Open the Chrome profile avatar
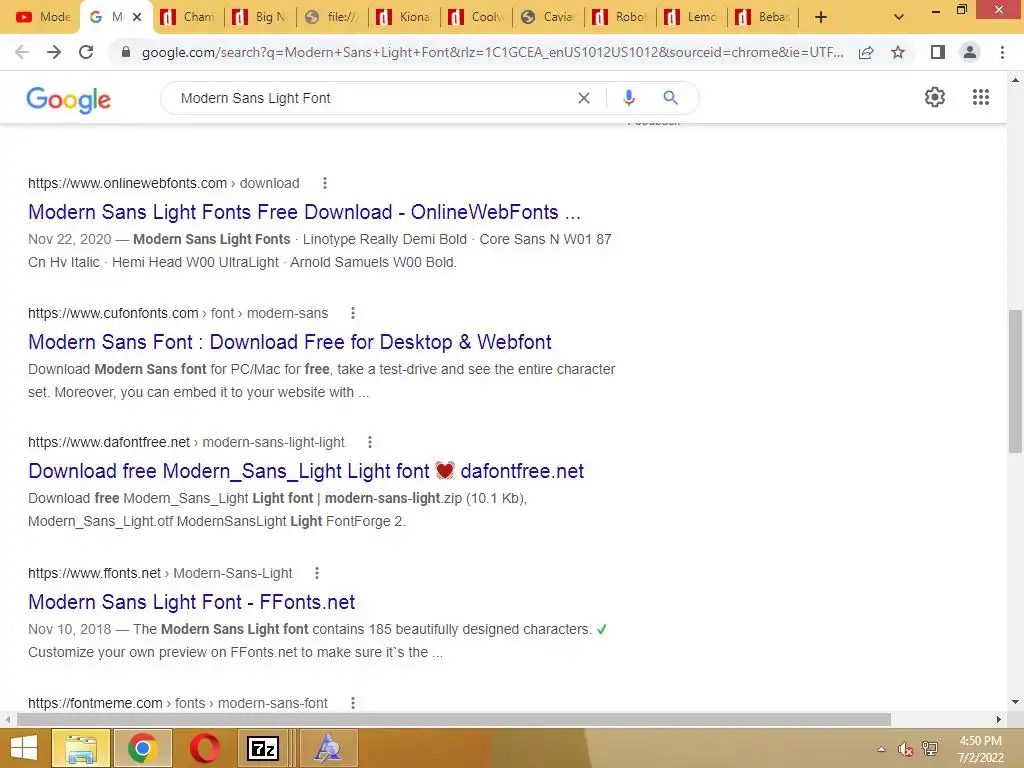This screenshot has width=1024, height=768. click(x=970, y=52)
